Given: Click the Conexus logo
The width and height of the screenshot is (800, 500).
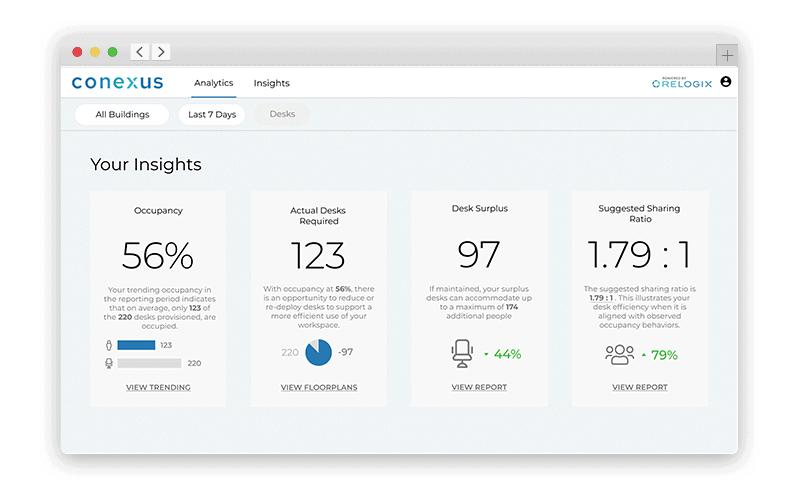Looking at the screenshot, I should click(117, 82).
